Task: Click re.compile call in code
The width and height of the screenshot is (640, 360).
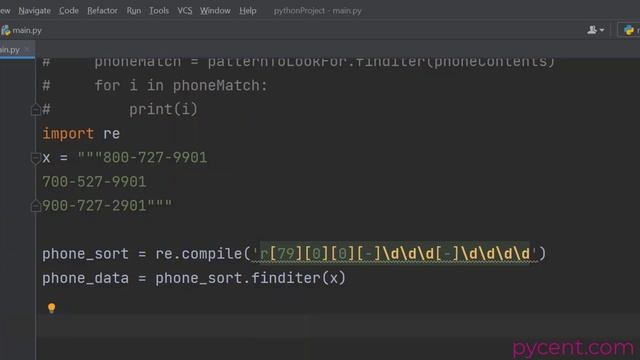Action: [199, 254]
